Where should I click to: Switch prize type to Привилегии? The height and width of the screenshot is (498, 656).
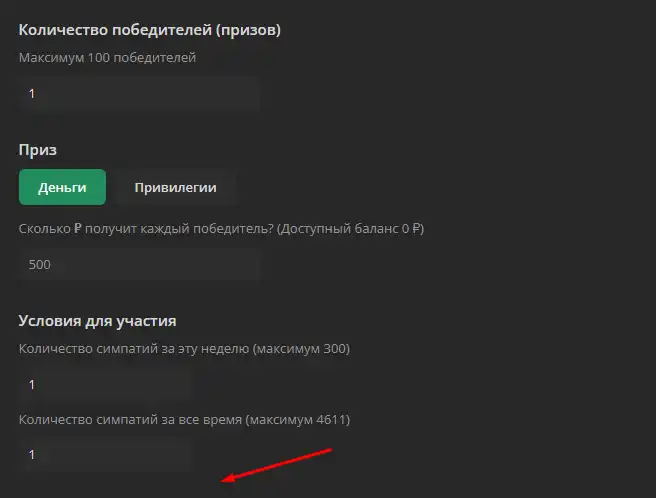click(x=175, y=187)
